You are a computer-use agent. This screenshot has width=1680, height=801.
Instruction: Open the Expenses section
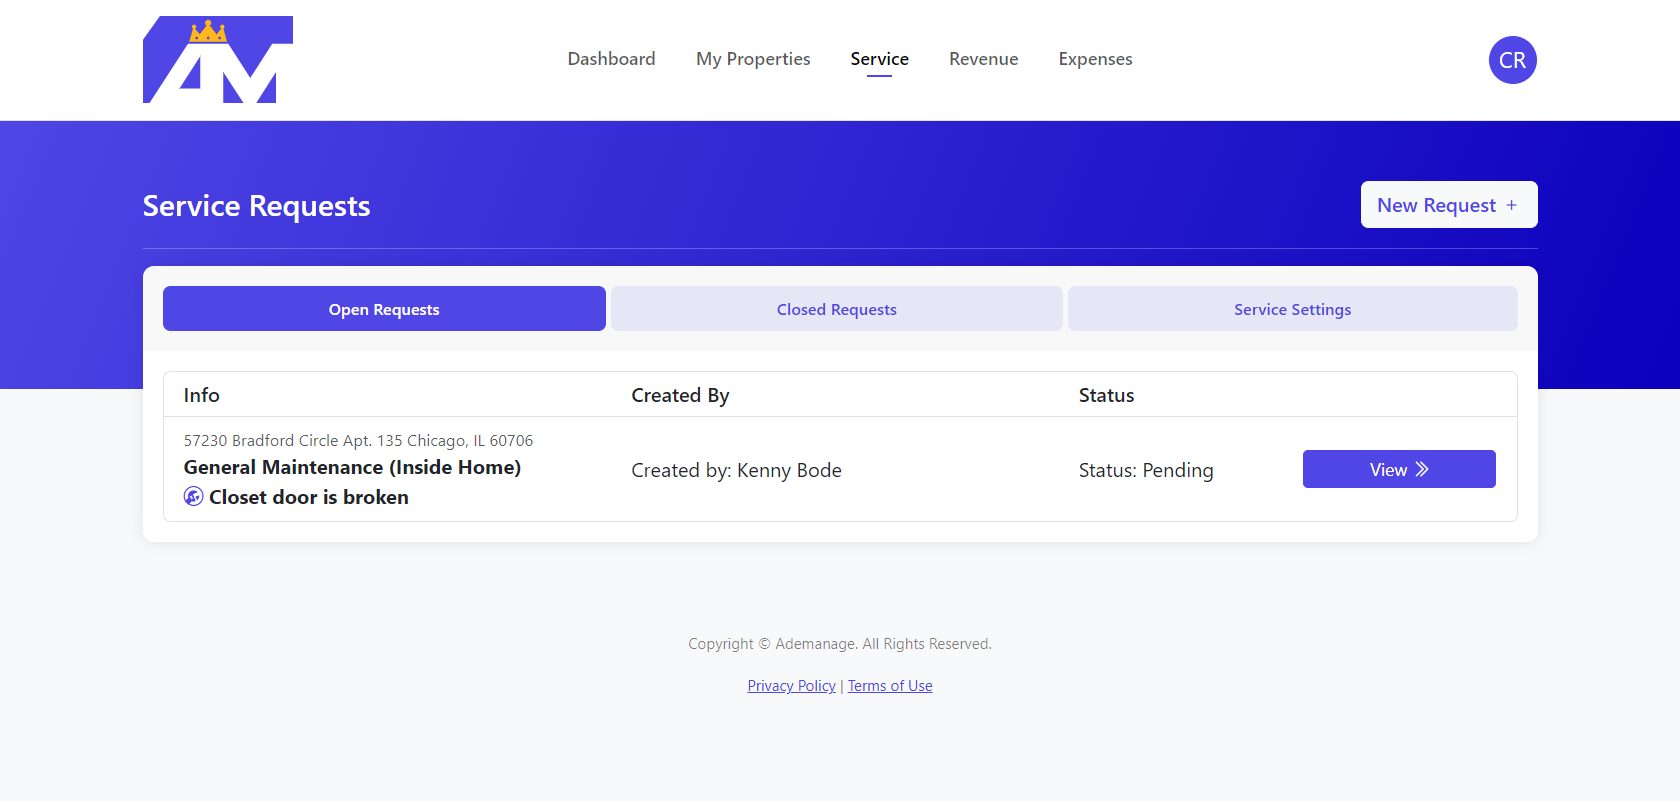[x=1095, y=59]
